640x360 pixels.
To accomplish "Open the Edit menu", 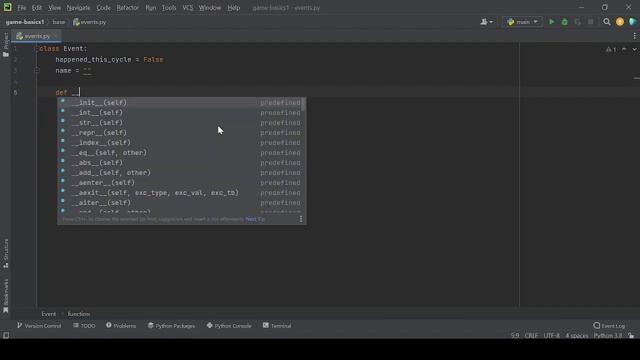I will 37,8.
